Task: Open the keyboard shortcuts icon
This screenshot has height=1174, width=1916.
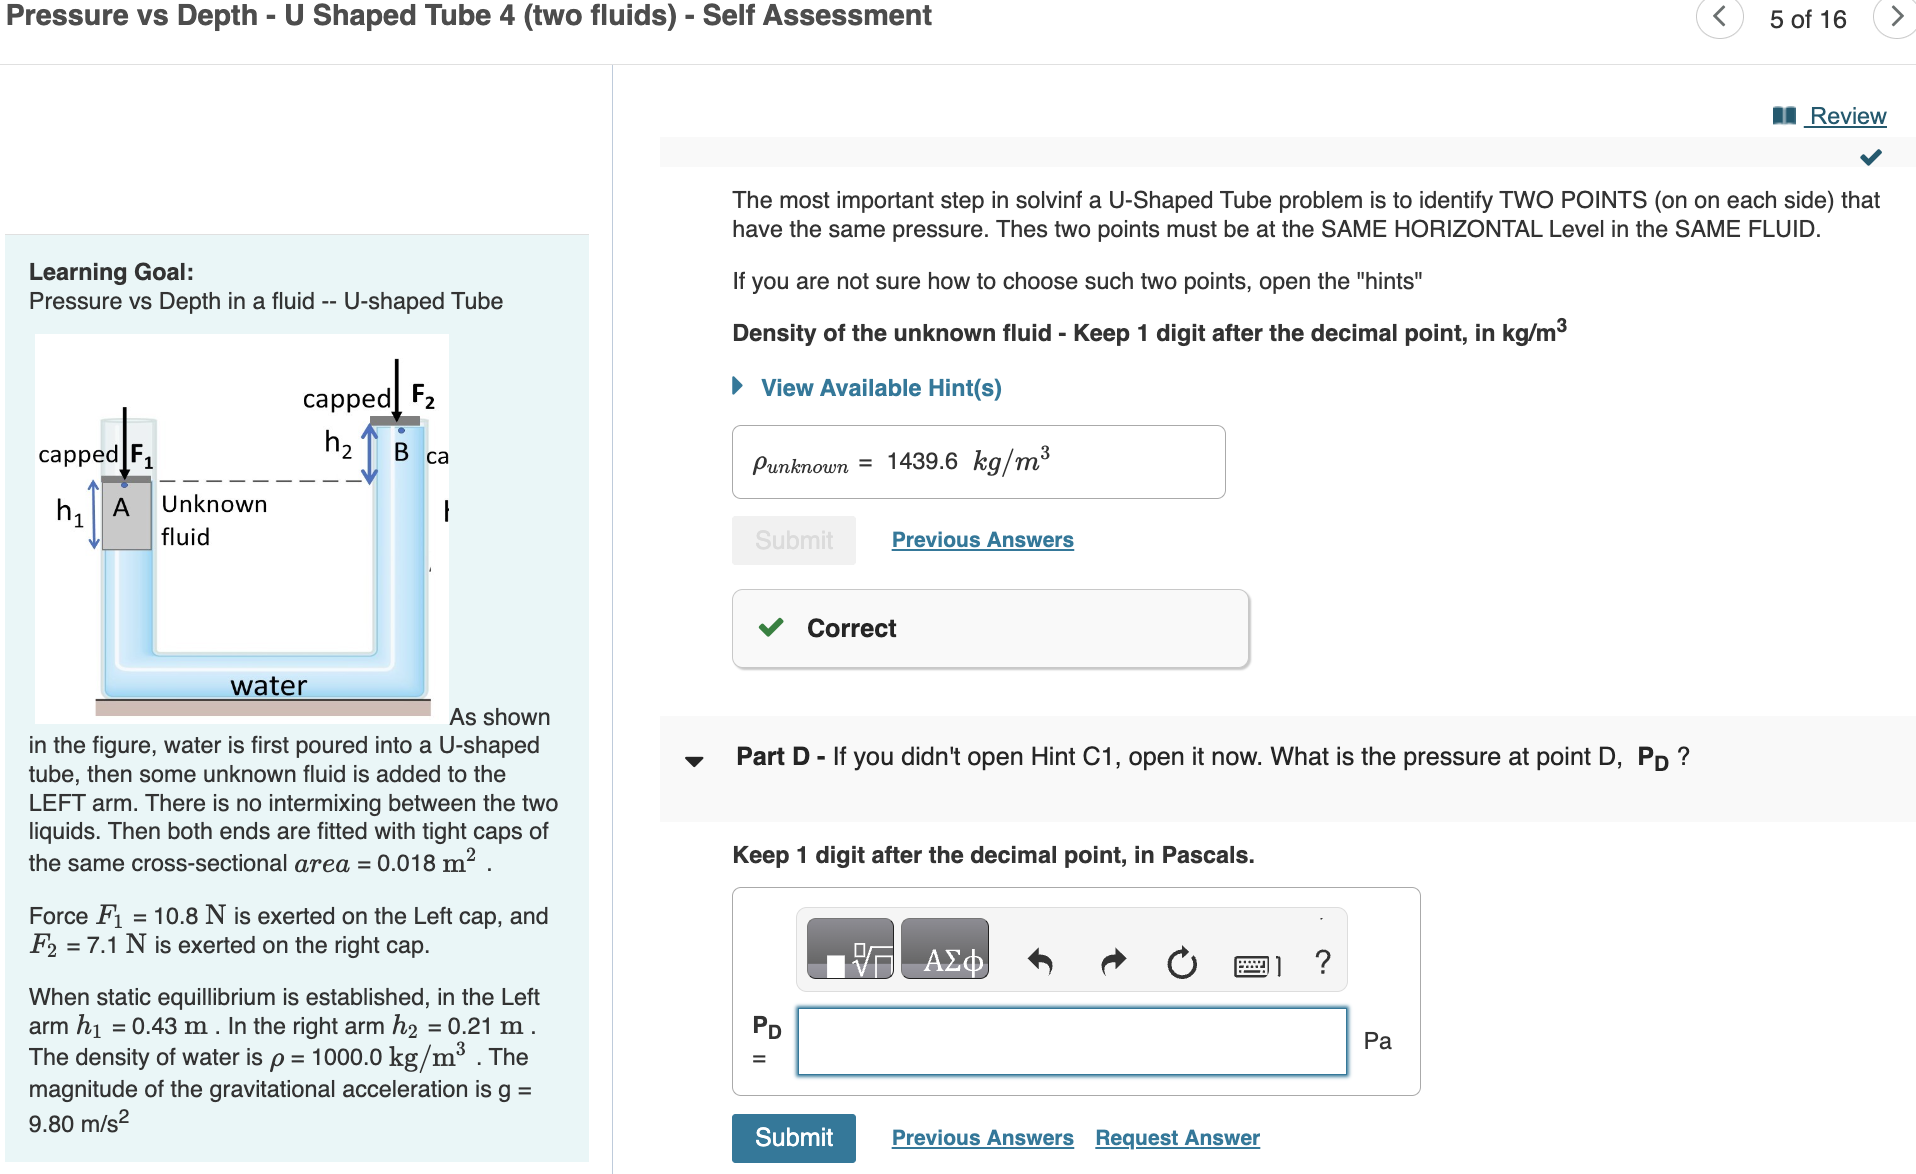Action: (1251, 962)
